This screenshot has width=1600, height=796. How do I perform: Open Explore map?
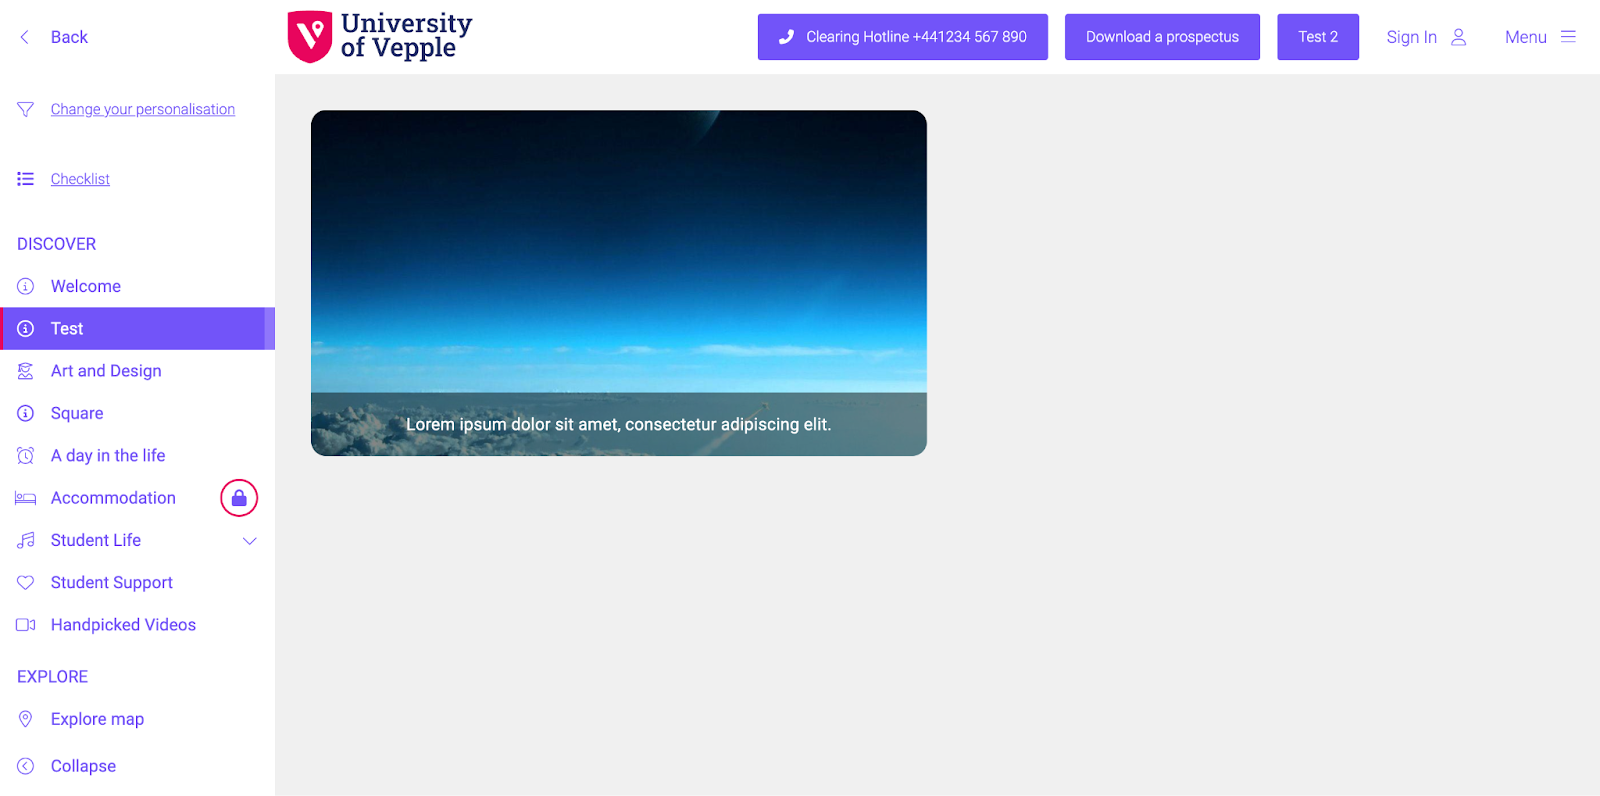97,719
